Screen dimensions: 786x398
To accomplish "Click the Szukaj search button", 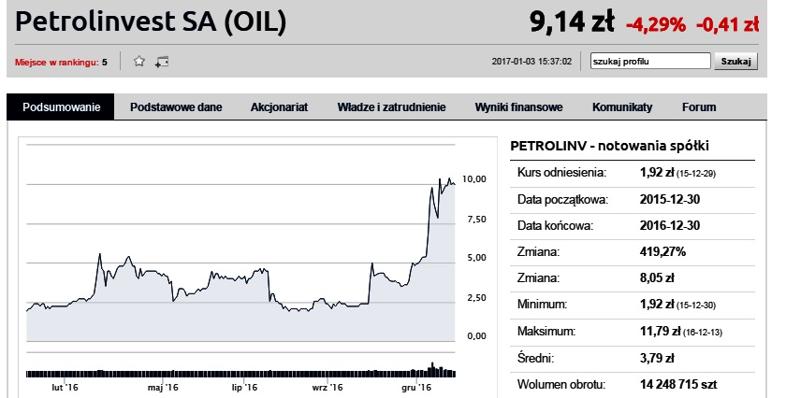I will click(736, 61).
